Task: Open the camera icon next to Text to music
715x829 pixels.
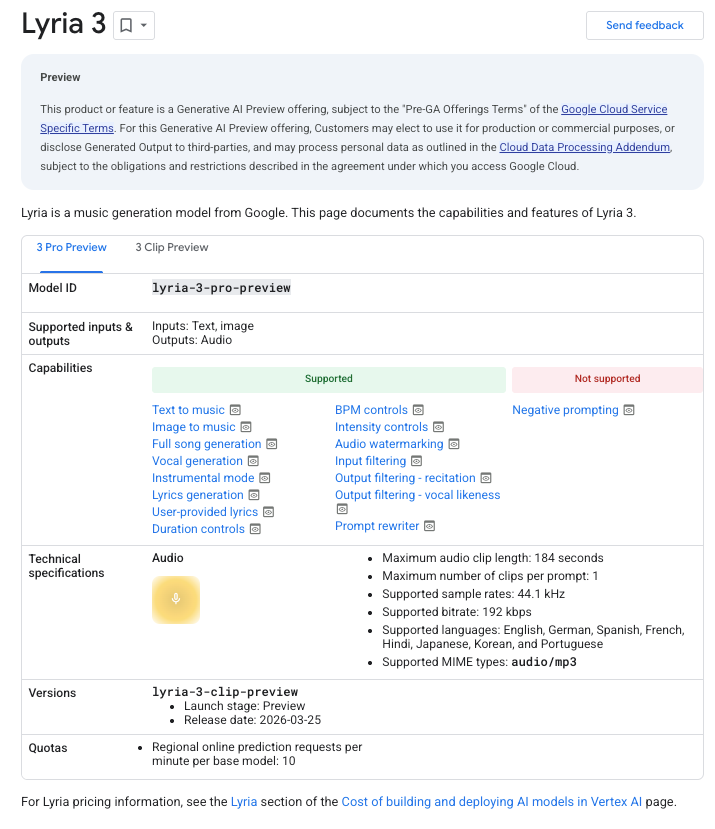Action: pyautogui.click(x=235, y=409)
